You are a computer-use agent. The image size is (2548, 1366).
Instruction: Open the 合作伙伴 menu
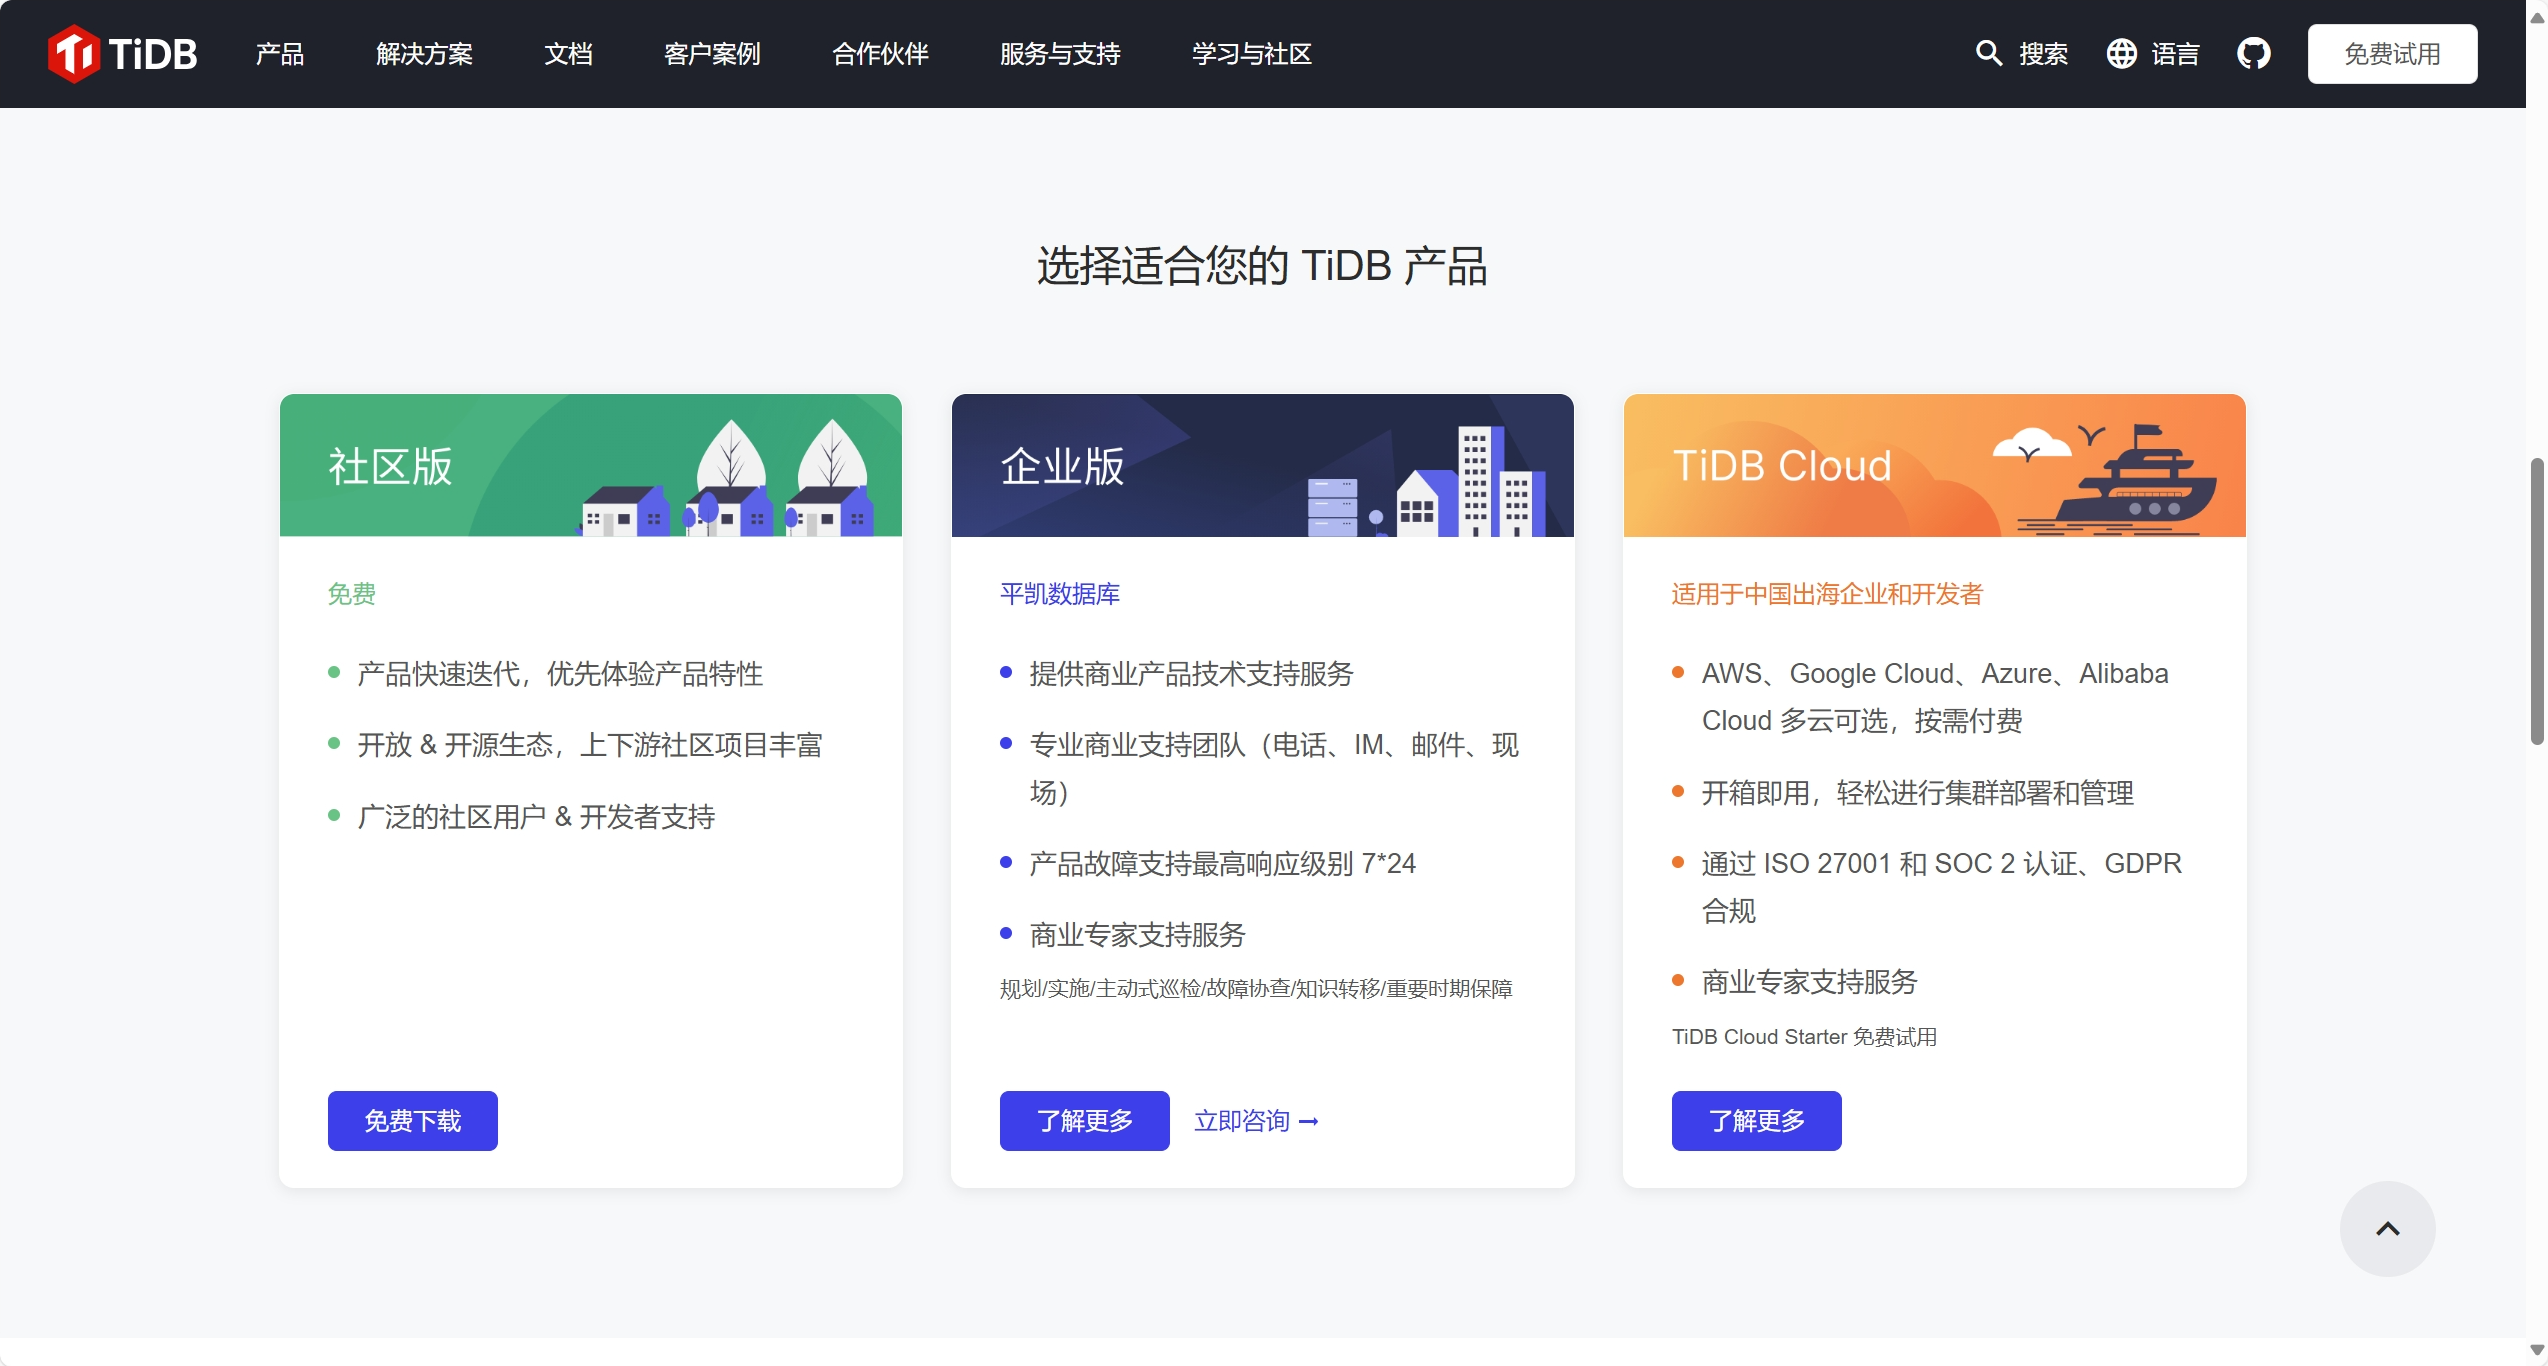[880, 54]
